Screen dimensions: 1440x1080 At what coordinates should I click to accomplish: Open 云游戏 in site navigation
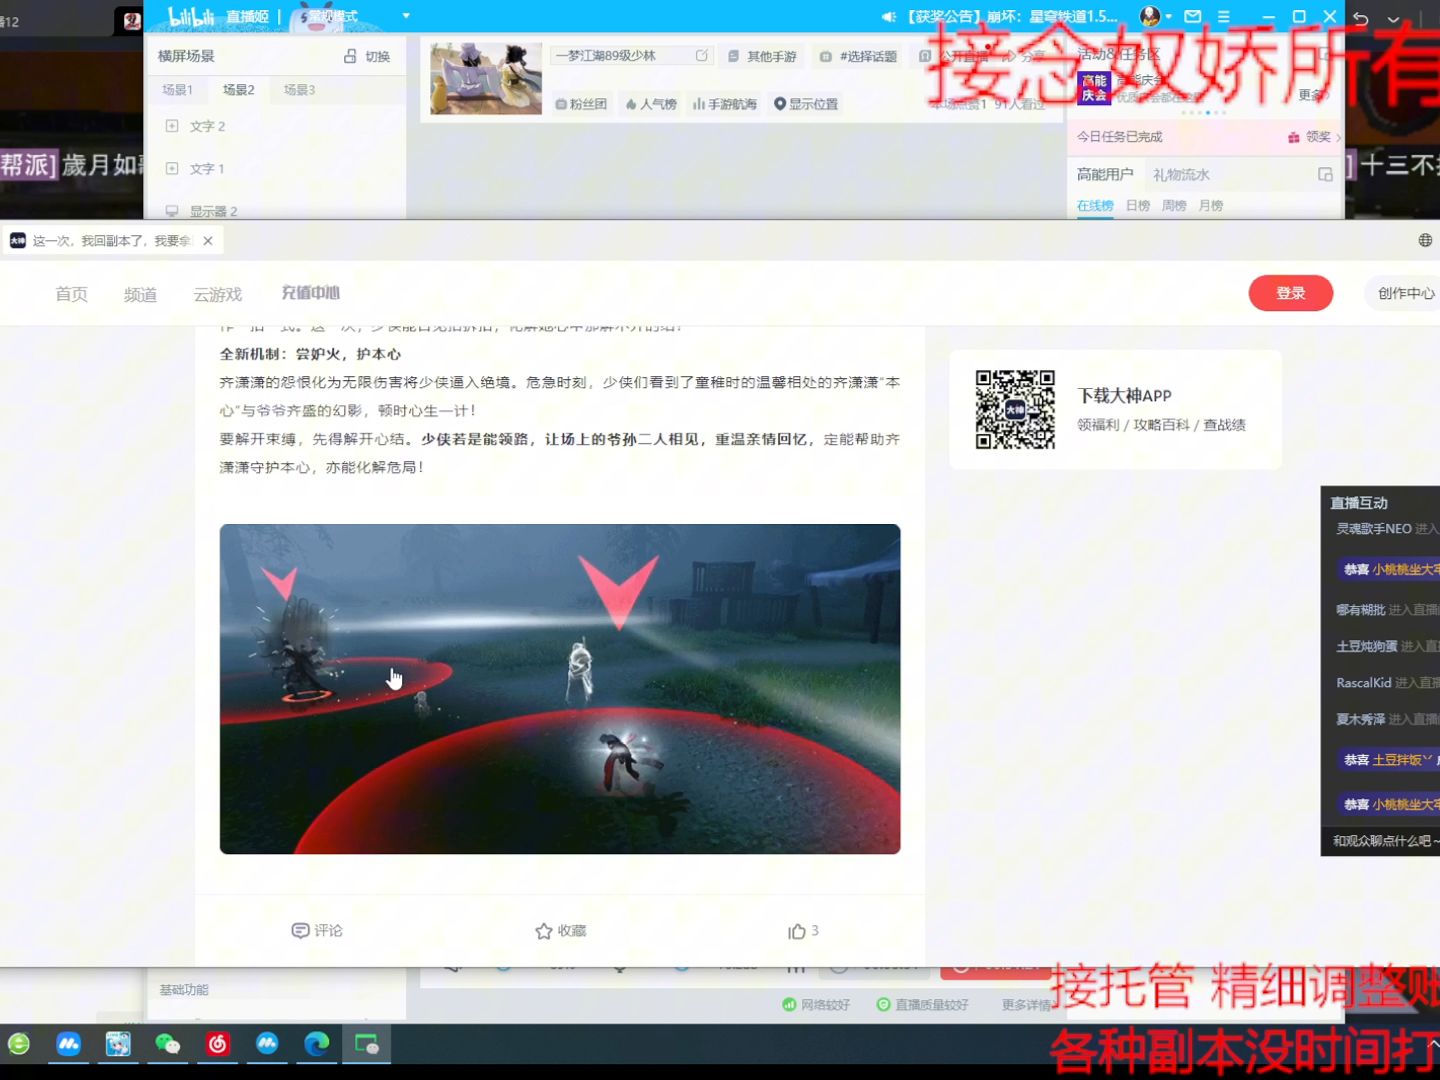click(x=218, y=294)
